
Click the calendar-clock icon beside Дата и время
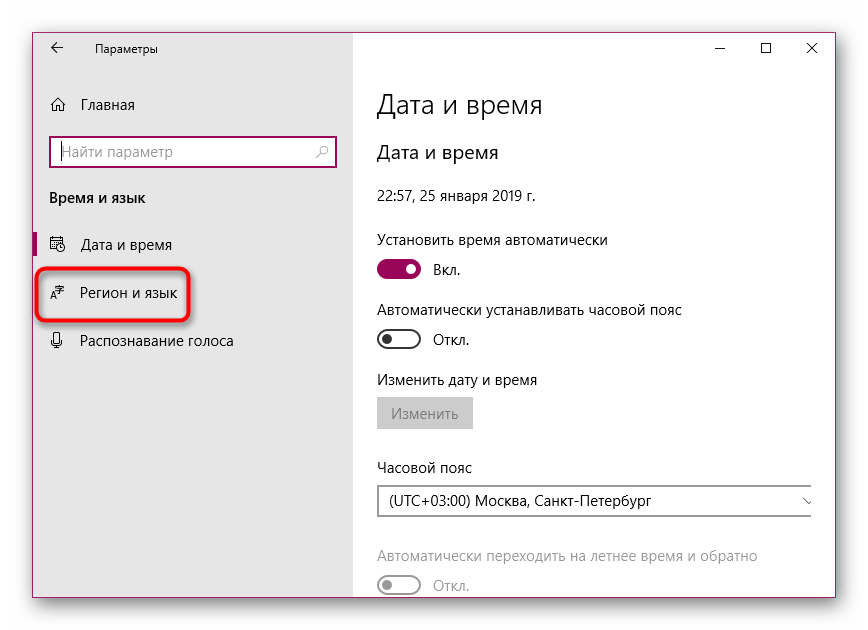point(58,245)
